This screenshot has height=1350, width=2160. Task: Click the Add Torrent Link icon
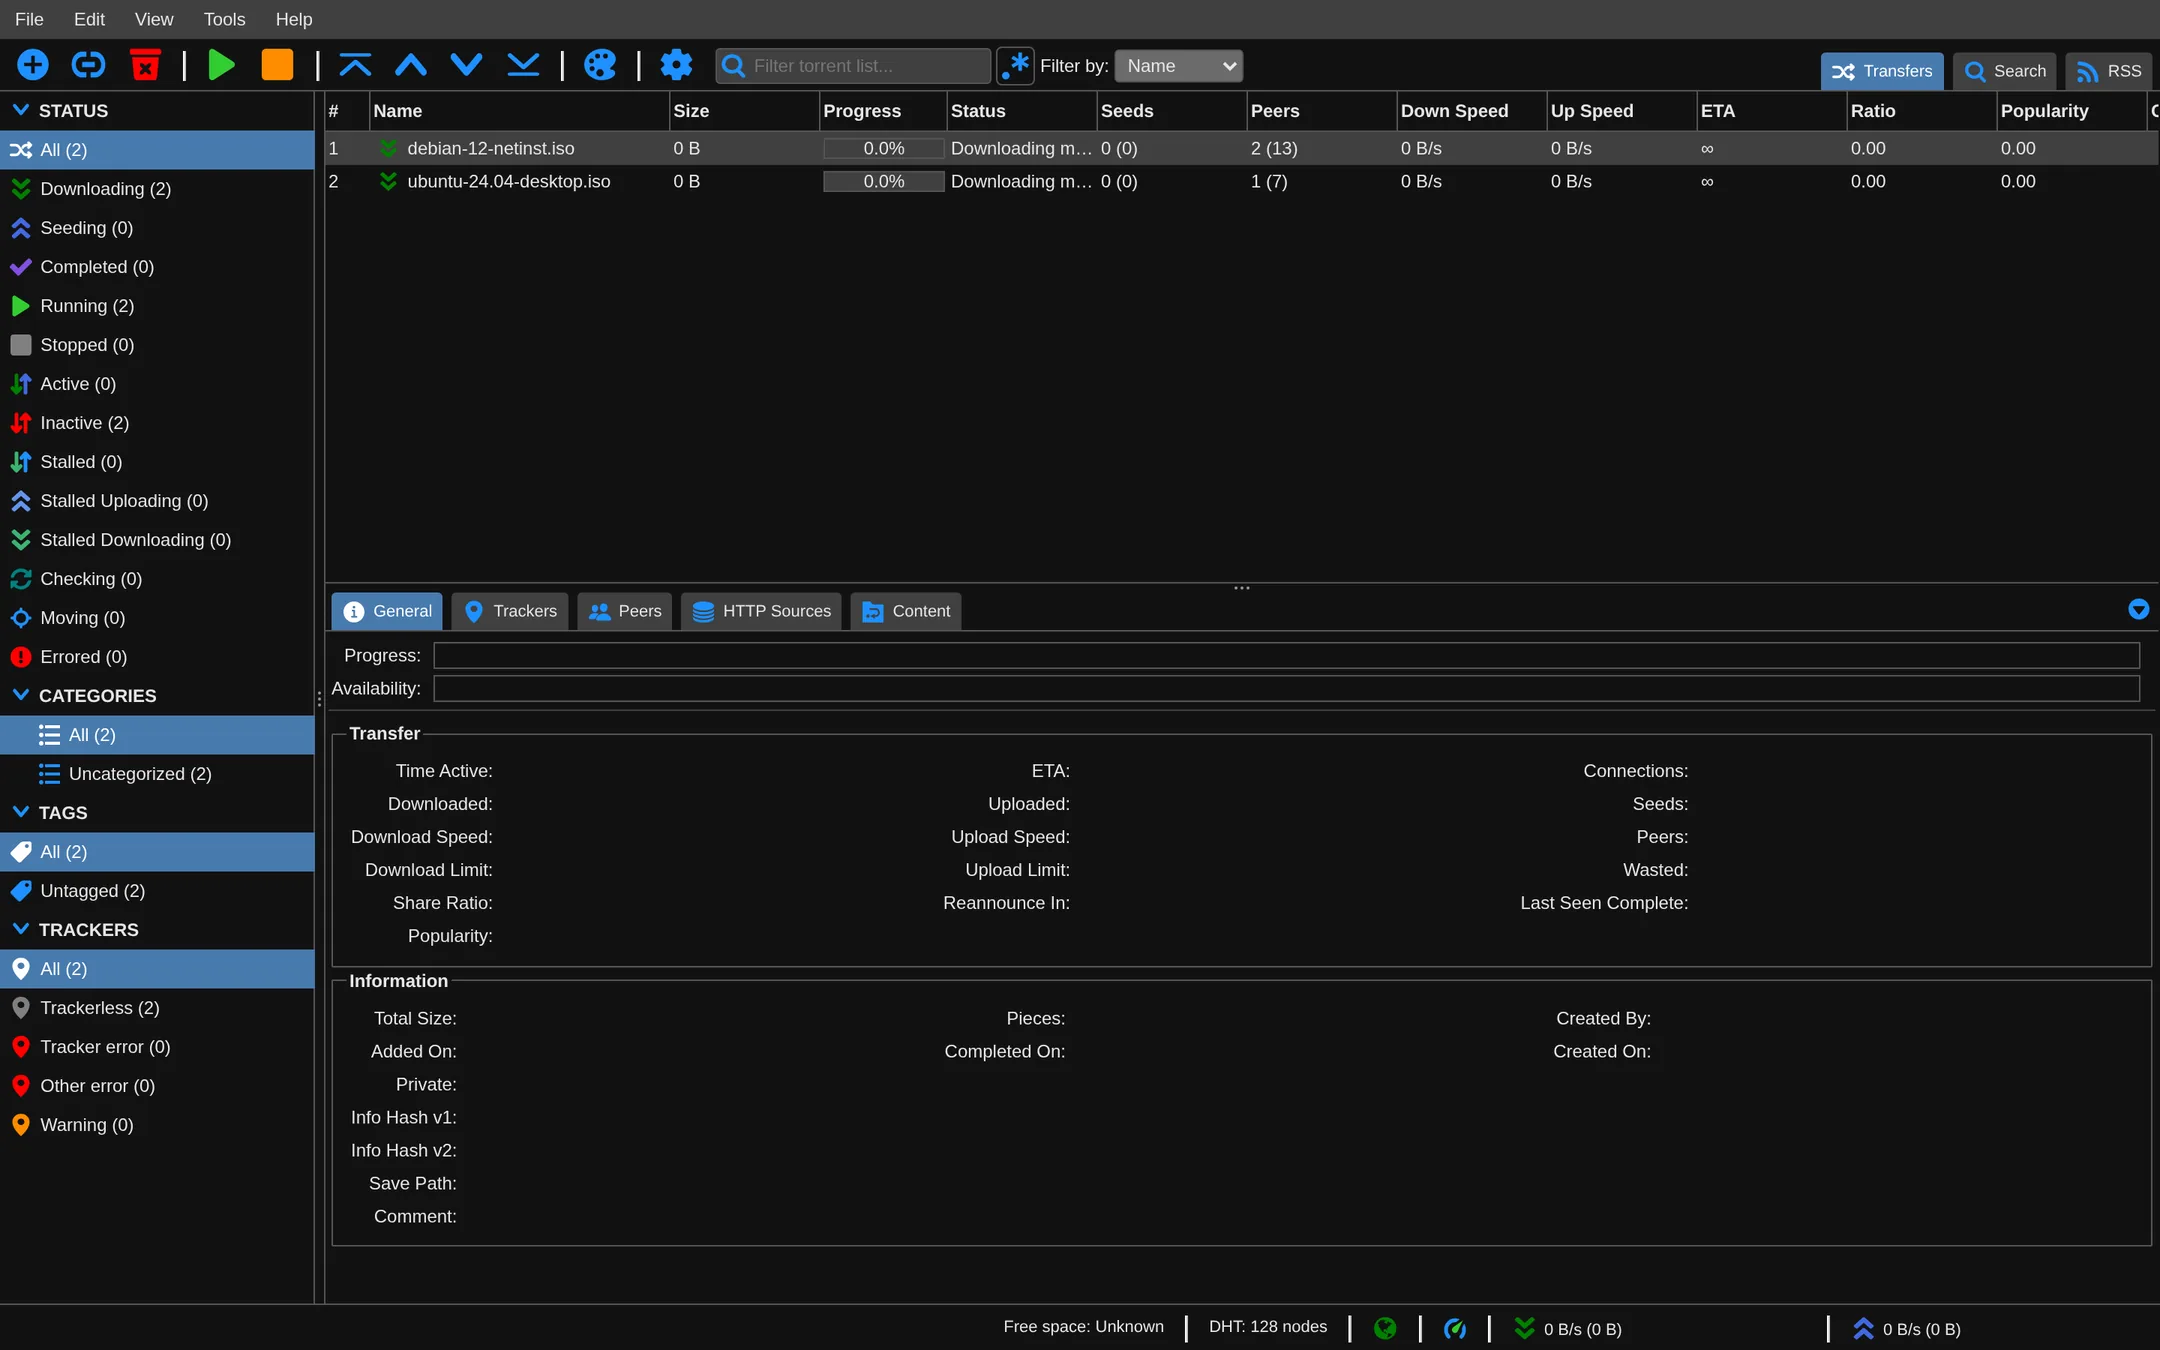pos(89,66)
